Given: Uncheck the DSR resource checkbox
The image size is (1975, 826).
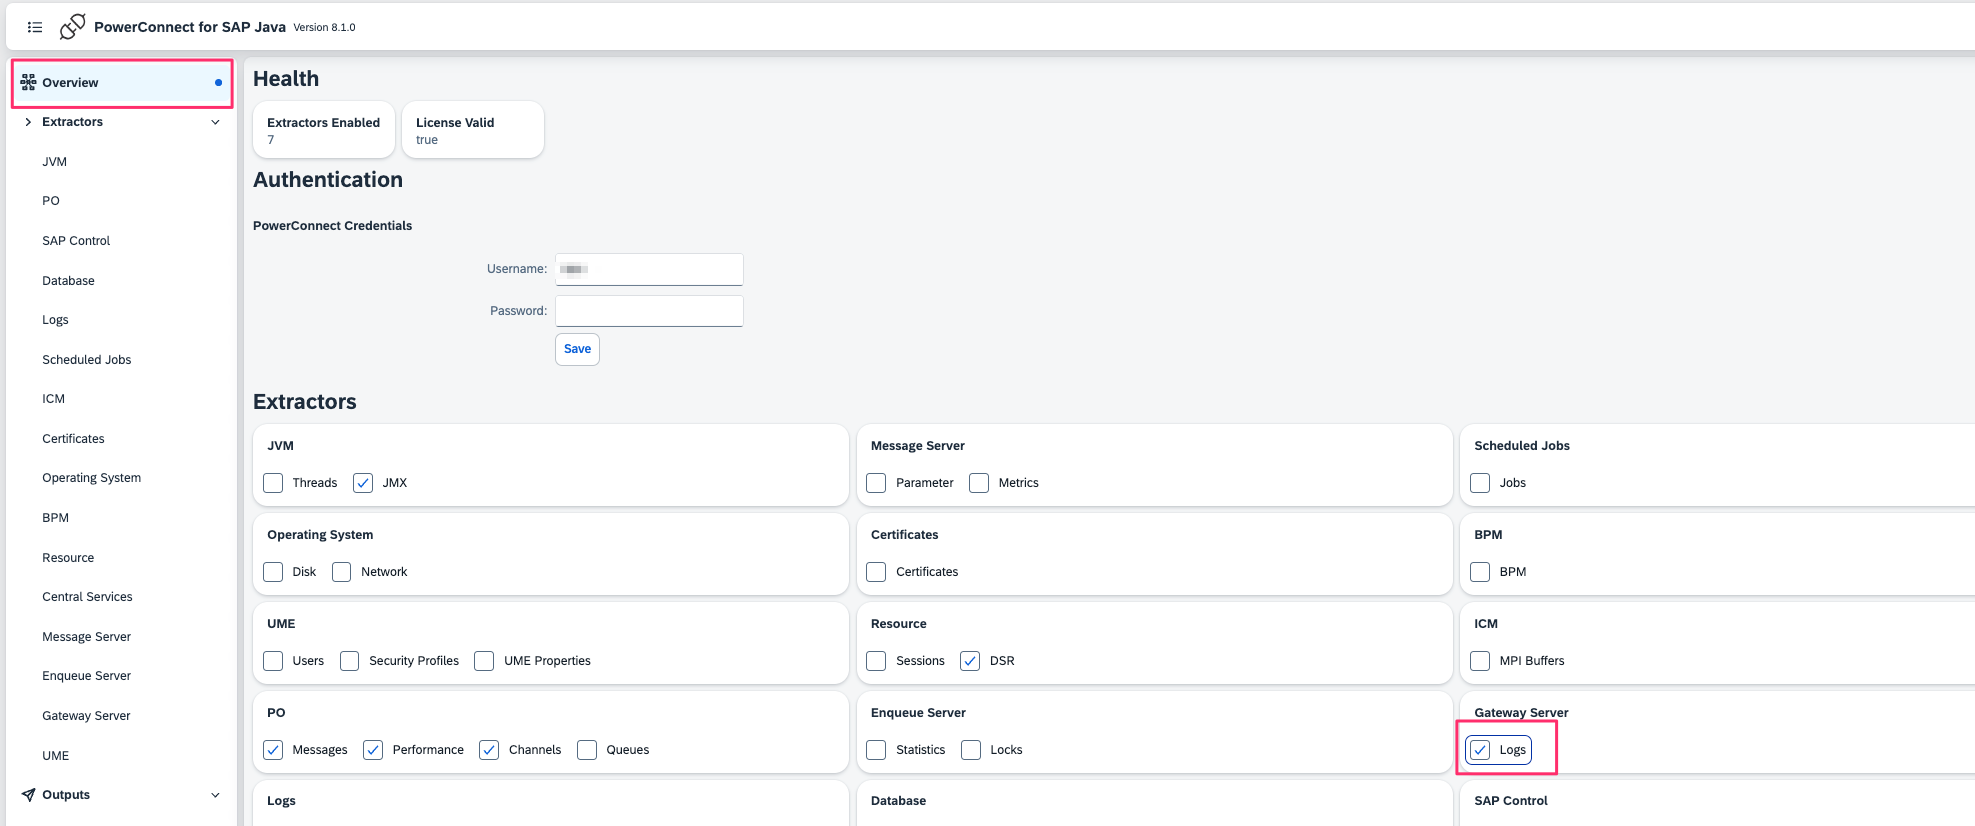Looking at the screenshot, I should (970, 661).
